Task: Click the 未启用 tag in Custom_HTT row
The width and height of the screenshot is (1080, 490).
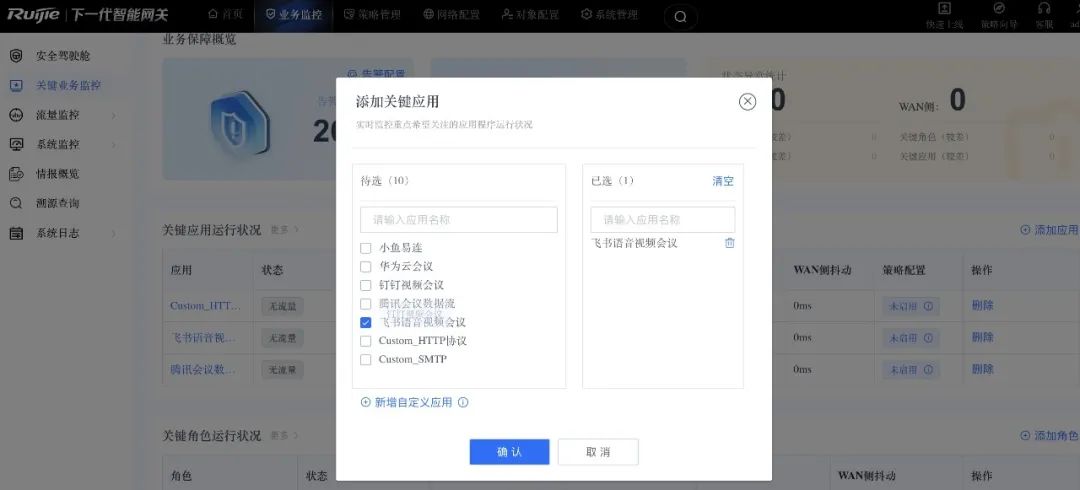Action: pos(911,306)
